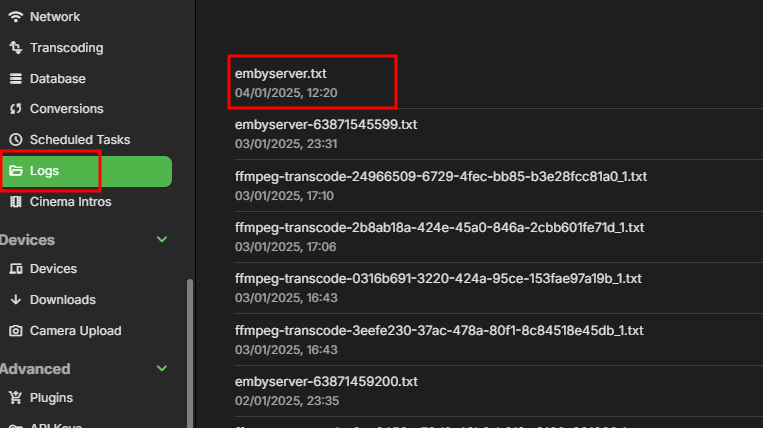Click the Network wifi icon

[x=16, y=17]
